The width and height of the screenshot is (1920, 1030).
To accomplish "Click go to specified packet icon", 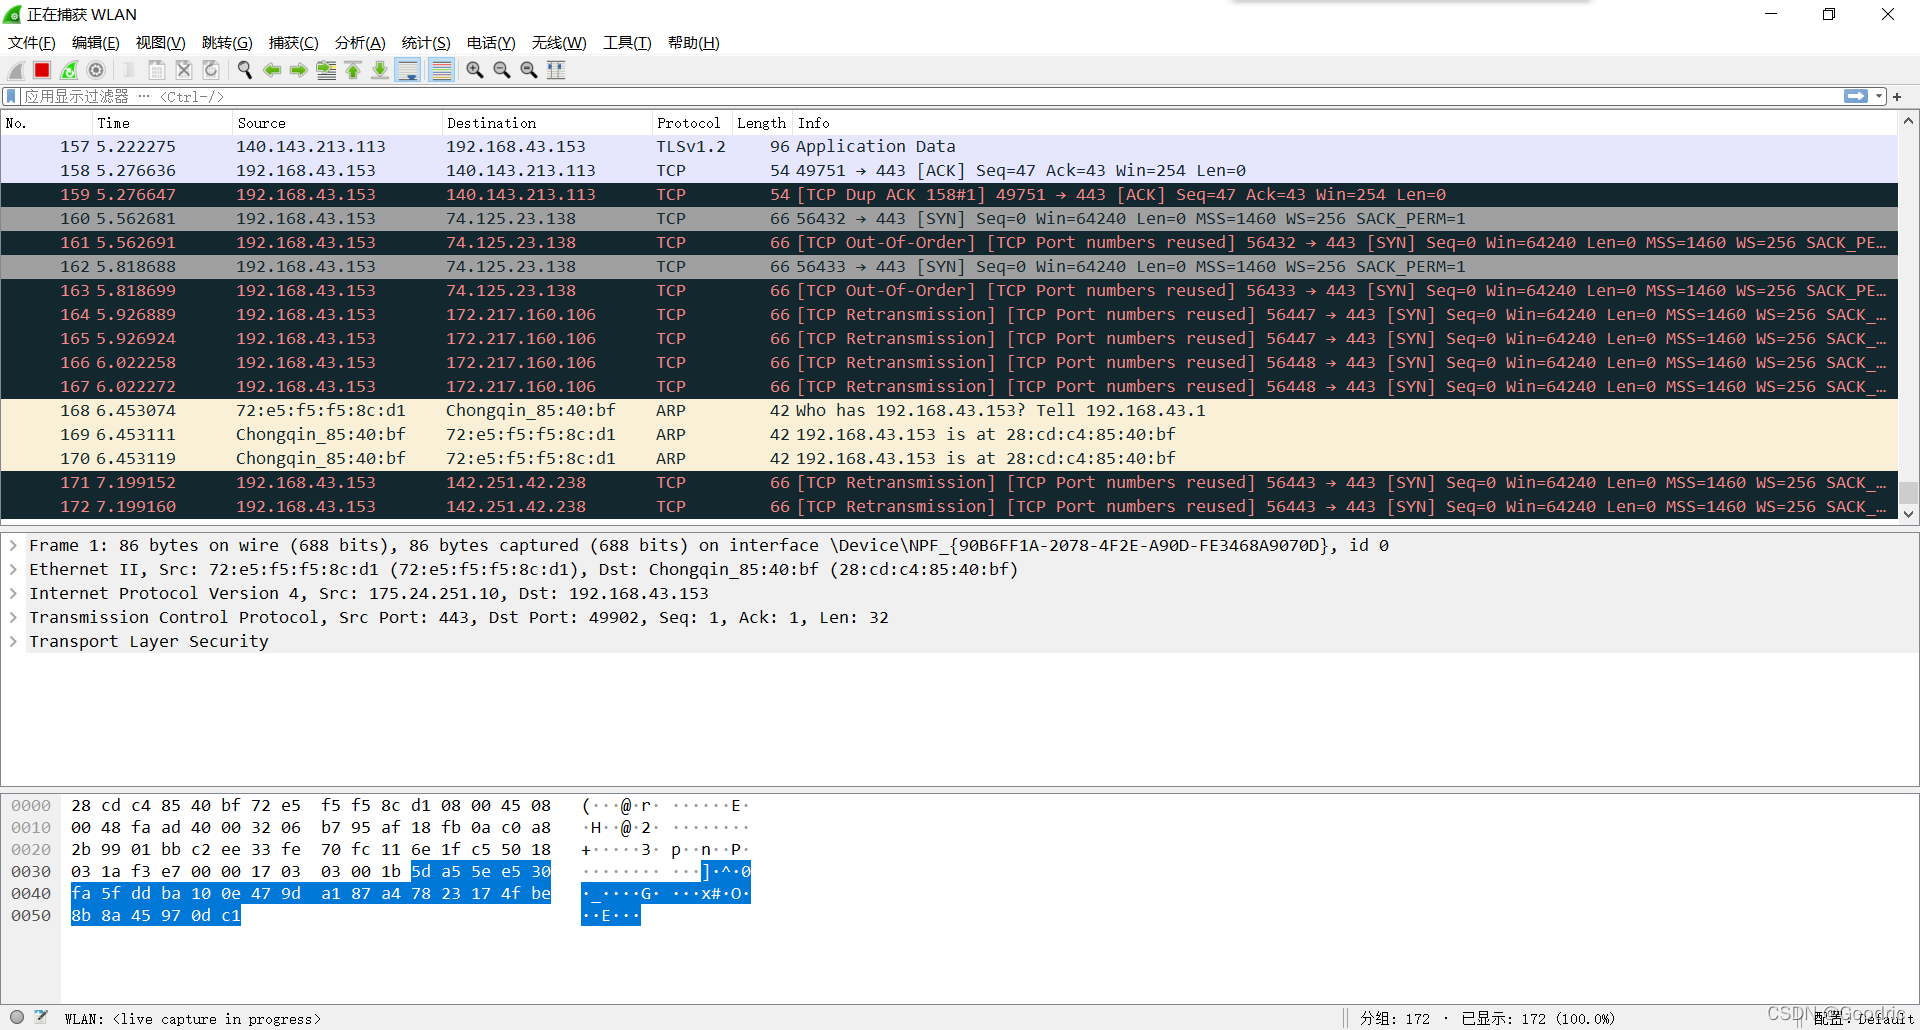I will (326, 70).
